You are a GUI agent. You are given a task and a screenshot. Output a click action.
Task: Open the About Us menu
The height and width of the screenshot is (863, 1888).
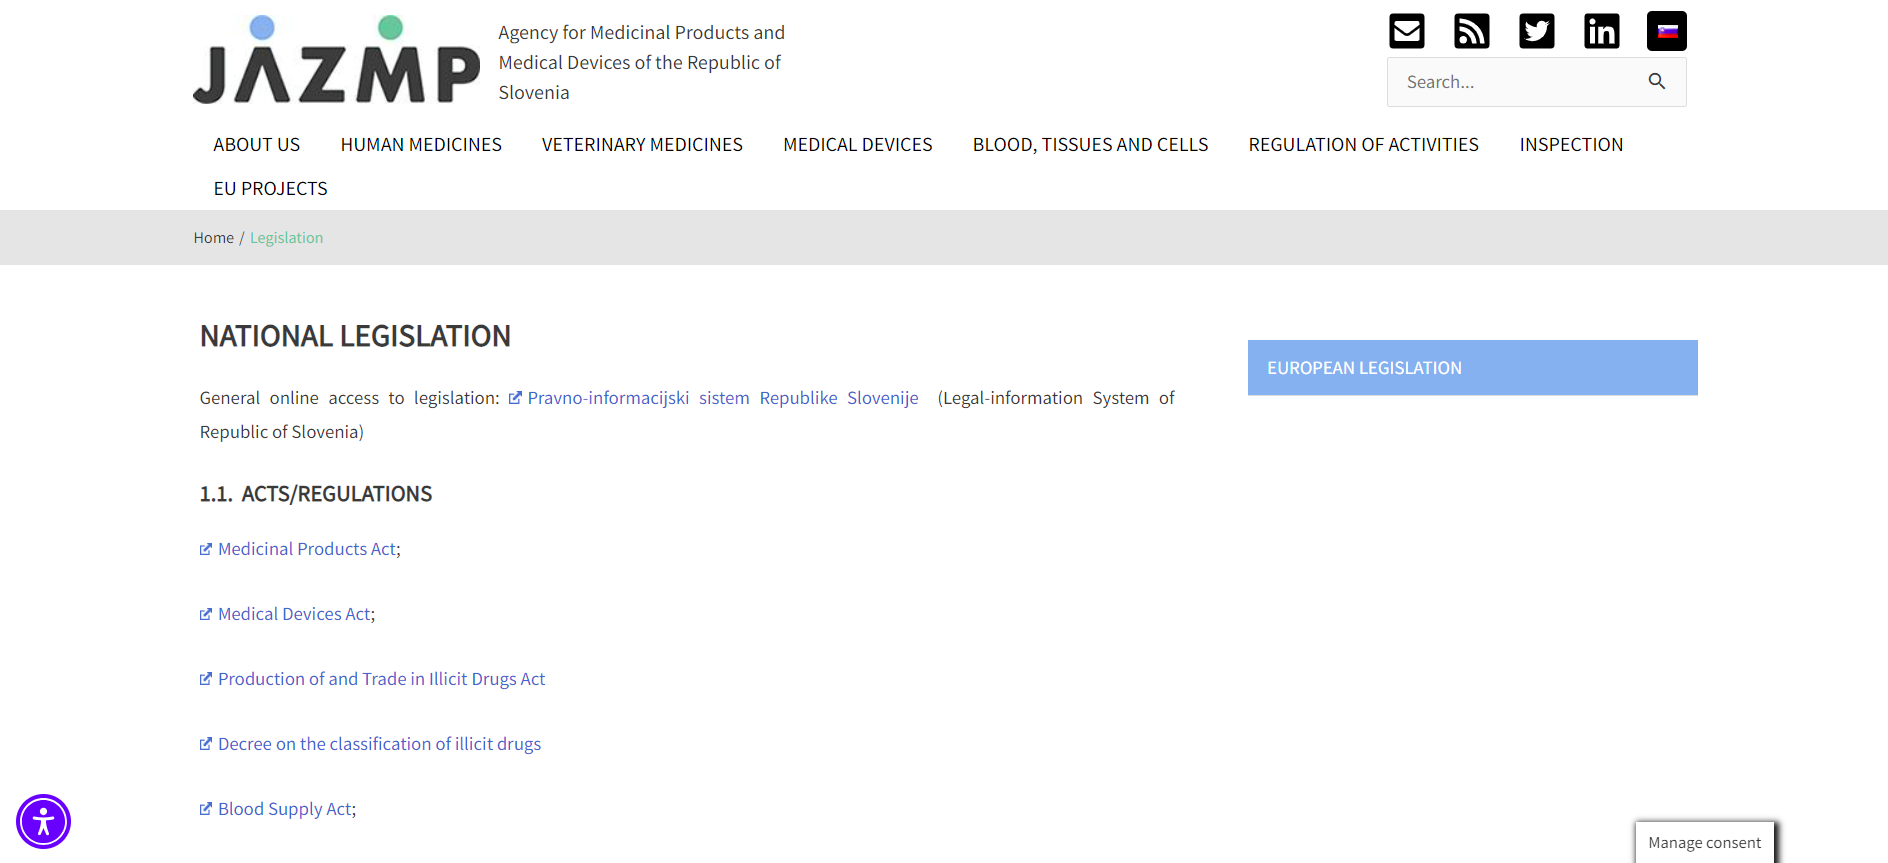pos(256,145)
